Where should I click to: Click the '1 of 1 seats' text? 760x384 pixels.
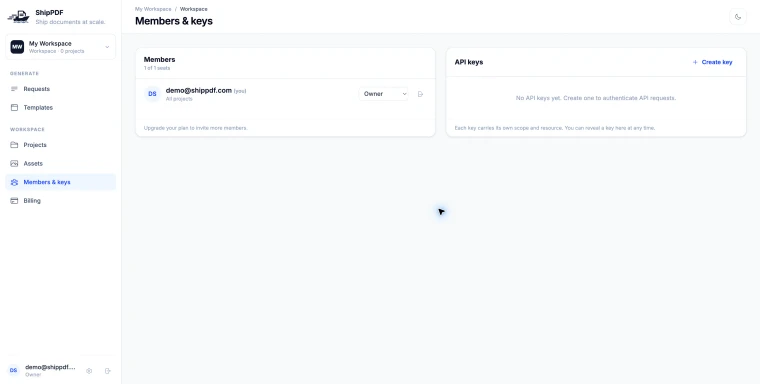157,68
